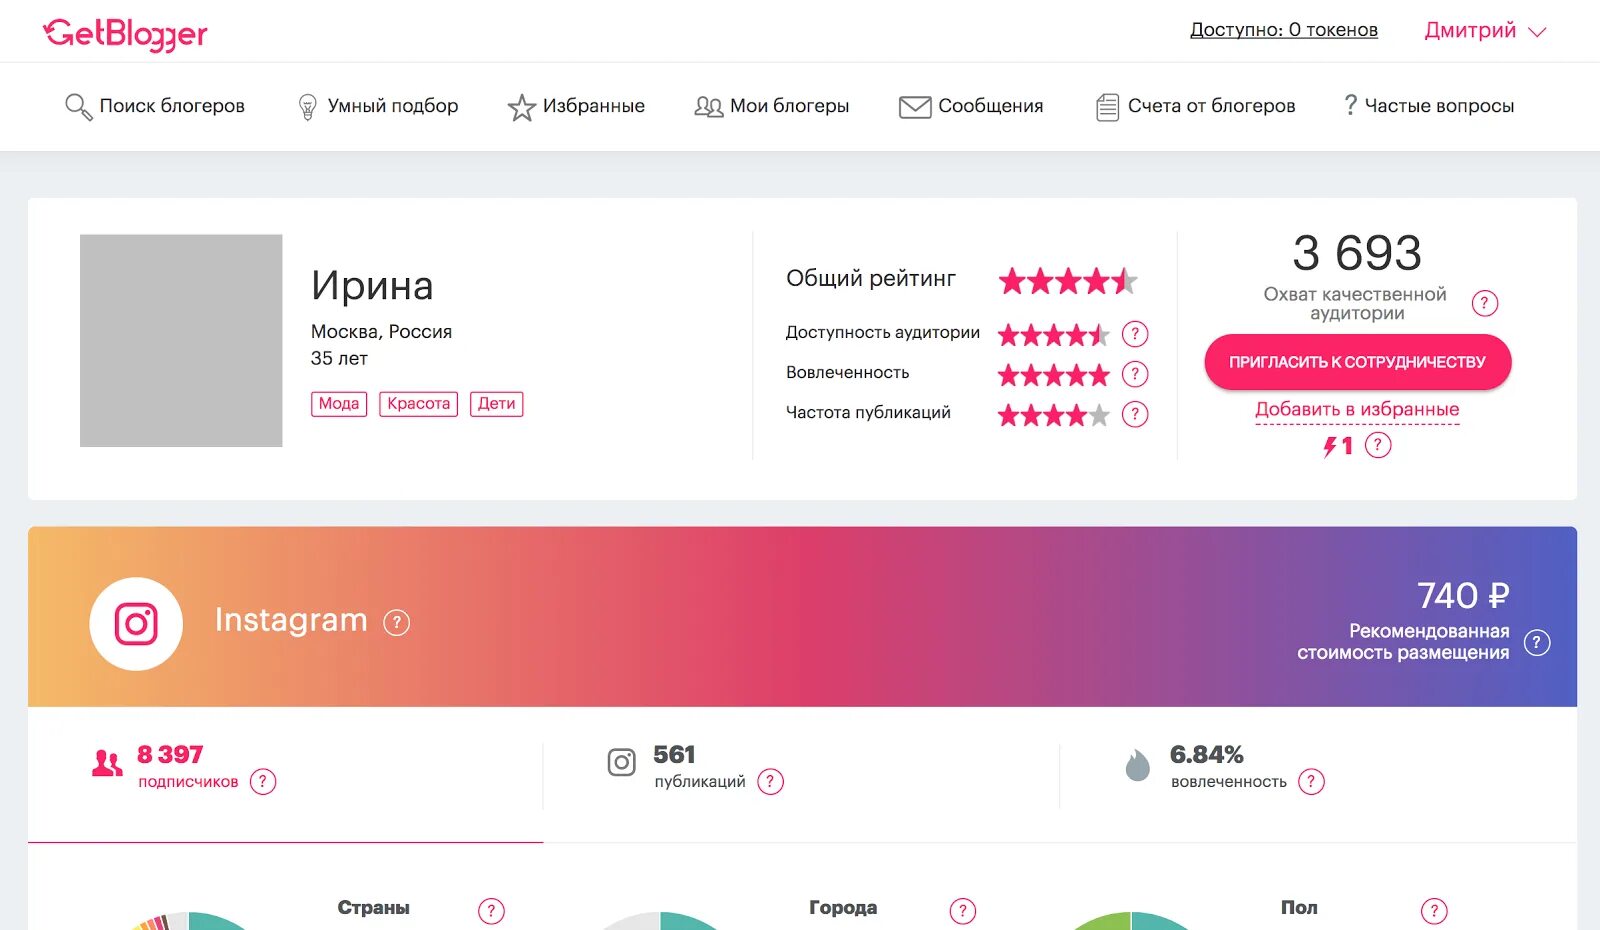1600x930 pixels.
Task: Click the Instagram logo circle
Action: coord(136,624)
